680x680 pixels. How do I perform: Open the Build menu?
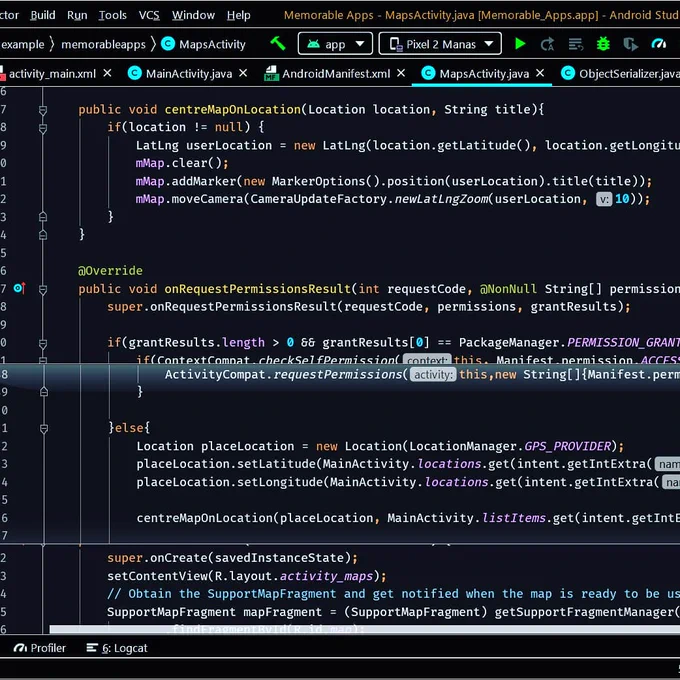43,15
